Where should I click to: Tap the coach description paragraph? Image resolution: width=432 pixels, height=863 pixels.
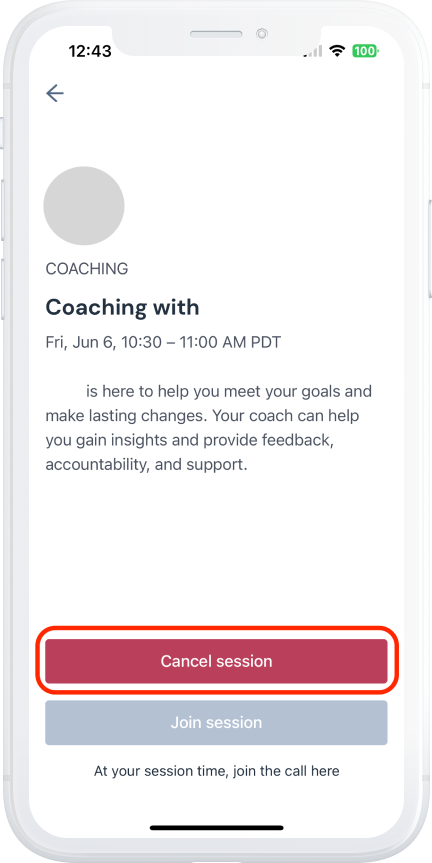click(209, 428)
